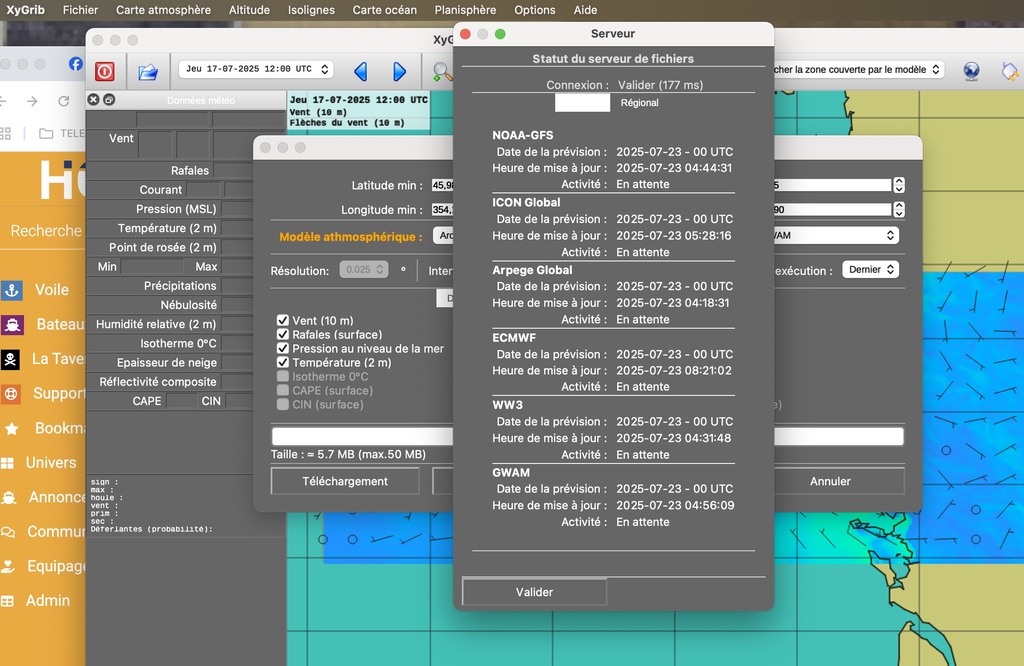Toggle the CAPE (surface) checkbox
The image size is (1024, 666).
point(283,390)
